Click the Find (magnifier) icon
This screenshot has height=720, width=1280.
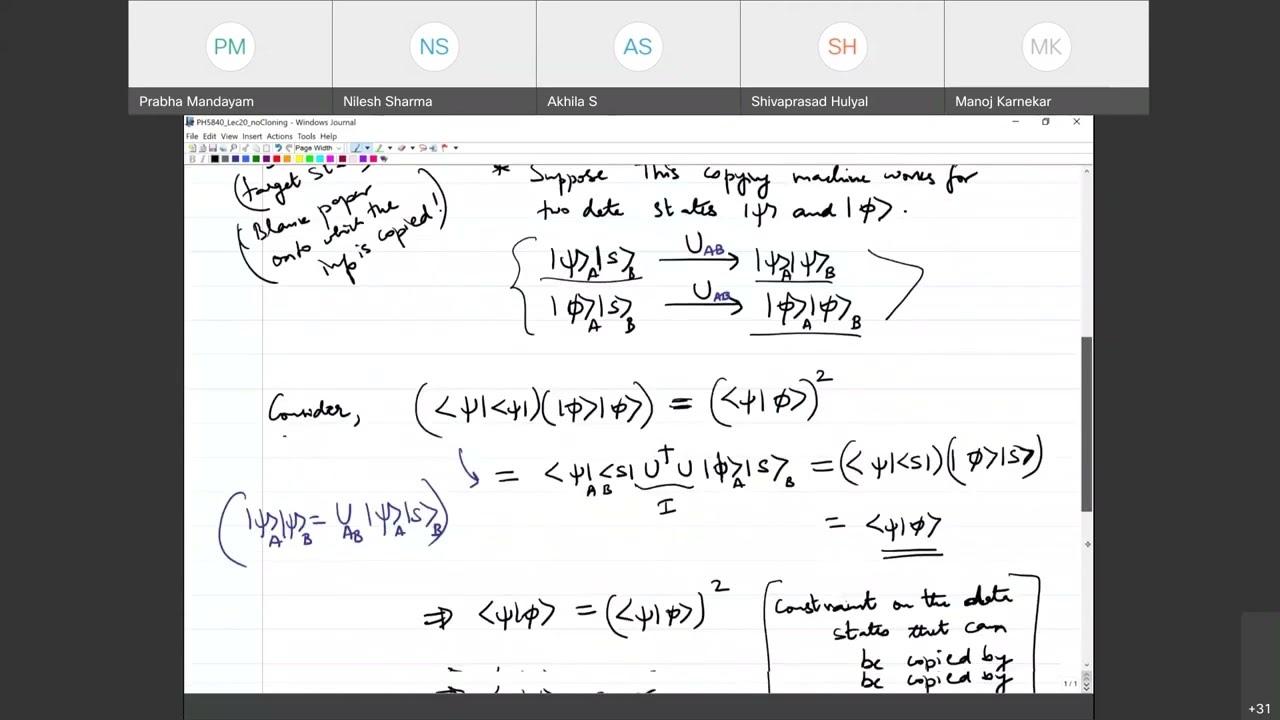coord(233,148)
